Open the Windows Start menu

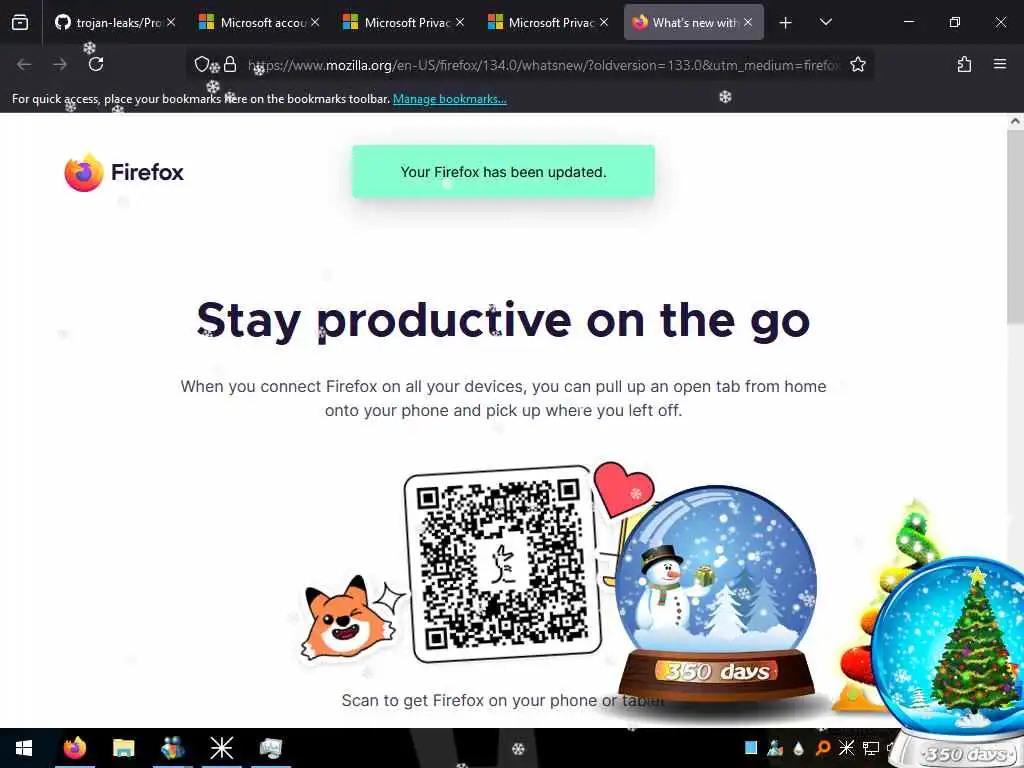coord(24,748)
